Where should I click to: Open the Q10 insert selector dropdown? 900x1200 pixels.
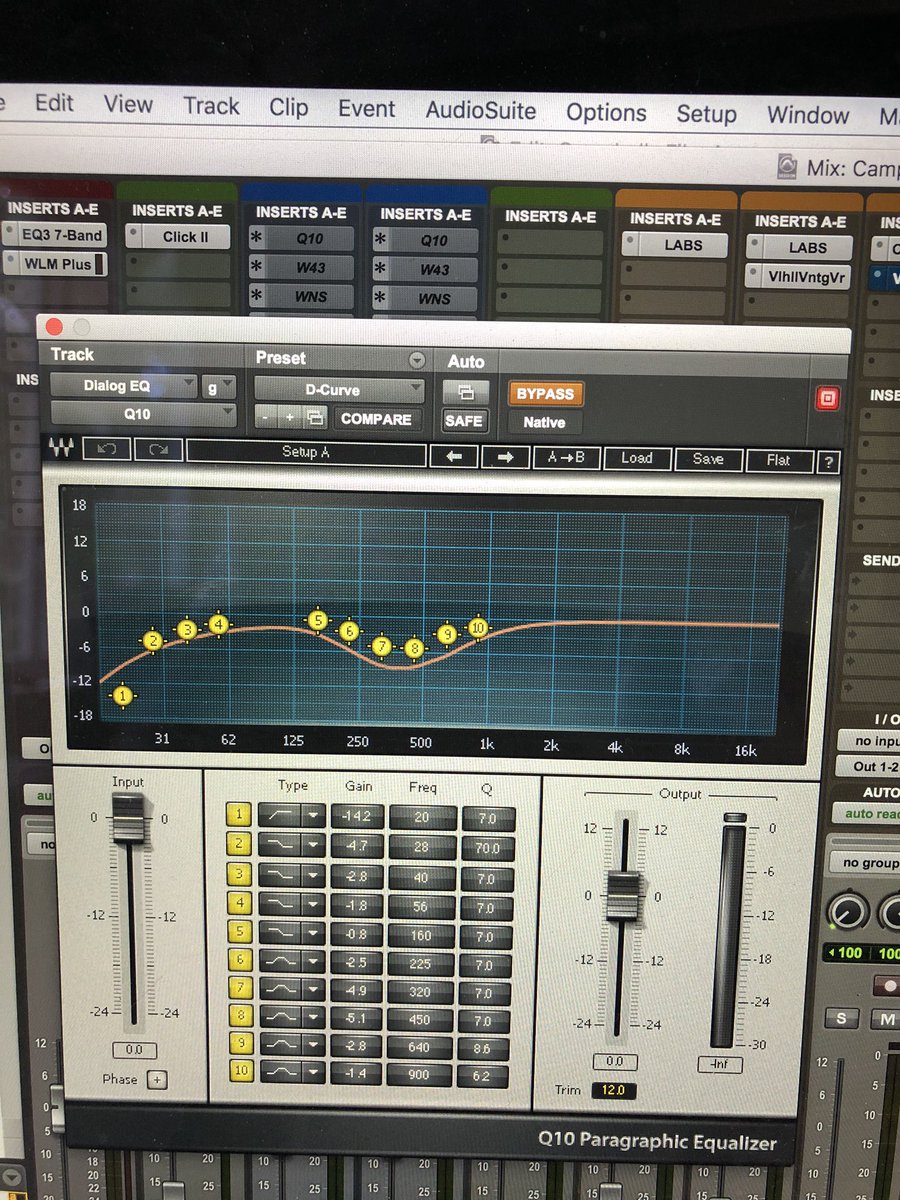click(x=144, y=412)
